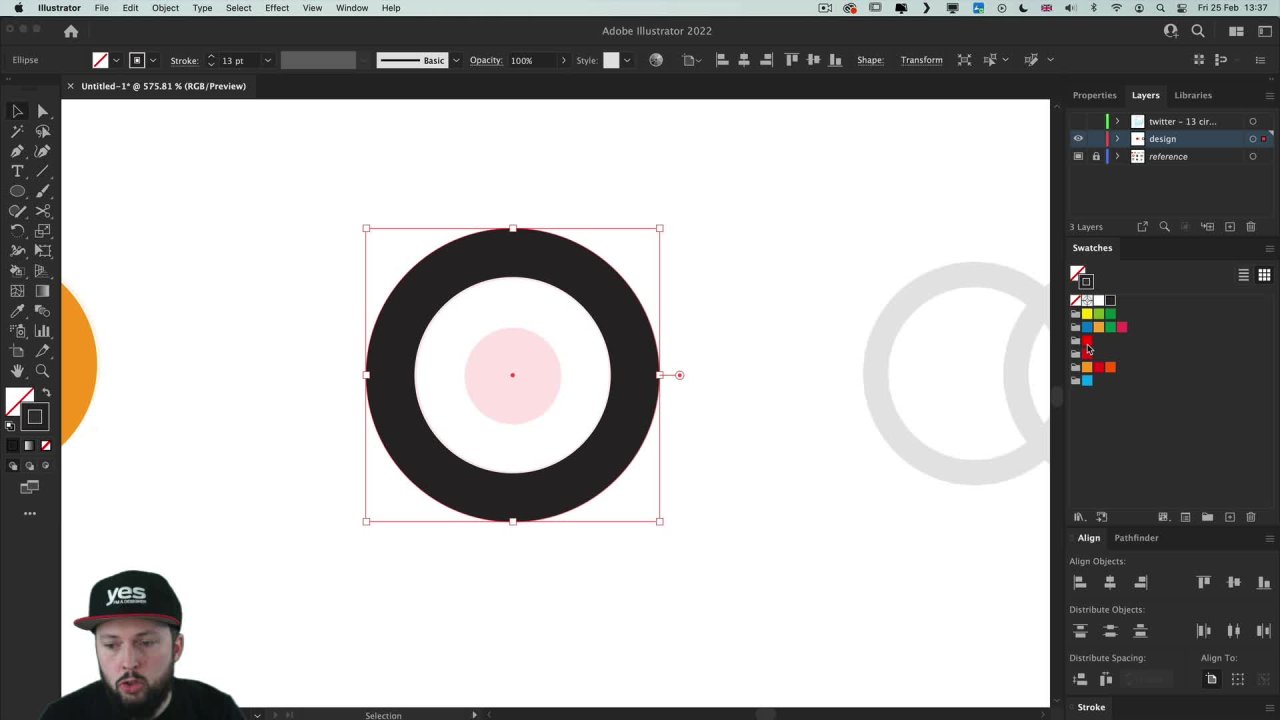Switch to the Pathfinder tab

point(1136,538)
